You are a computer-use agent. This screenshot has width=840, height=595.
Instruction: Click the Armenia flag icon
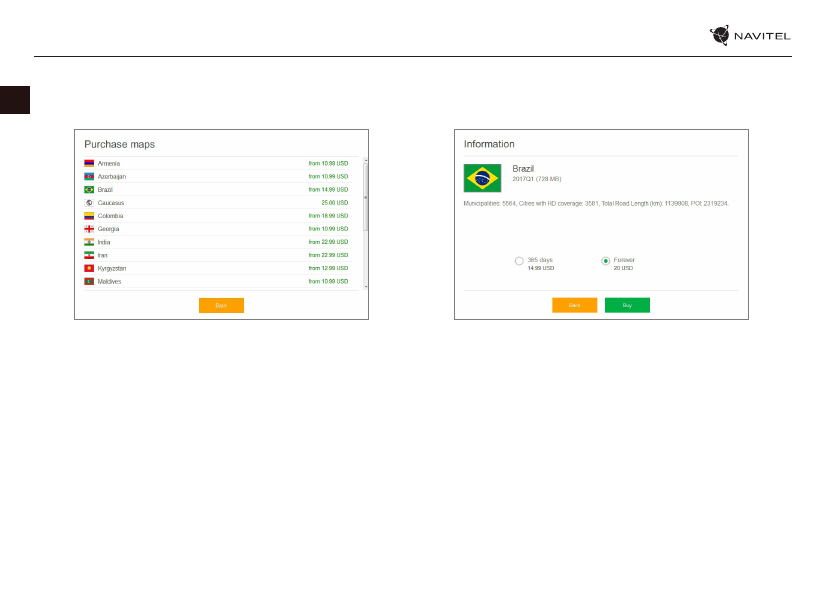pos(89,163)
